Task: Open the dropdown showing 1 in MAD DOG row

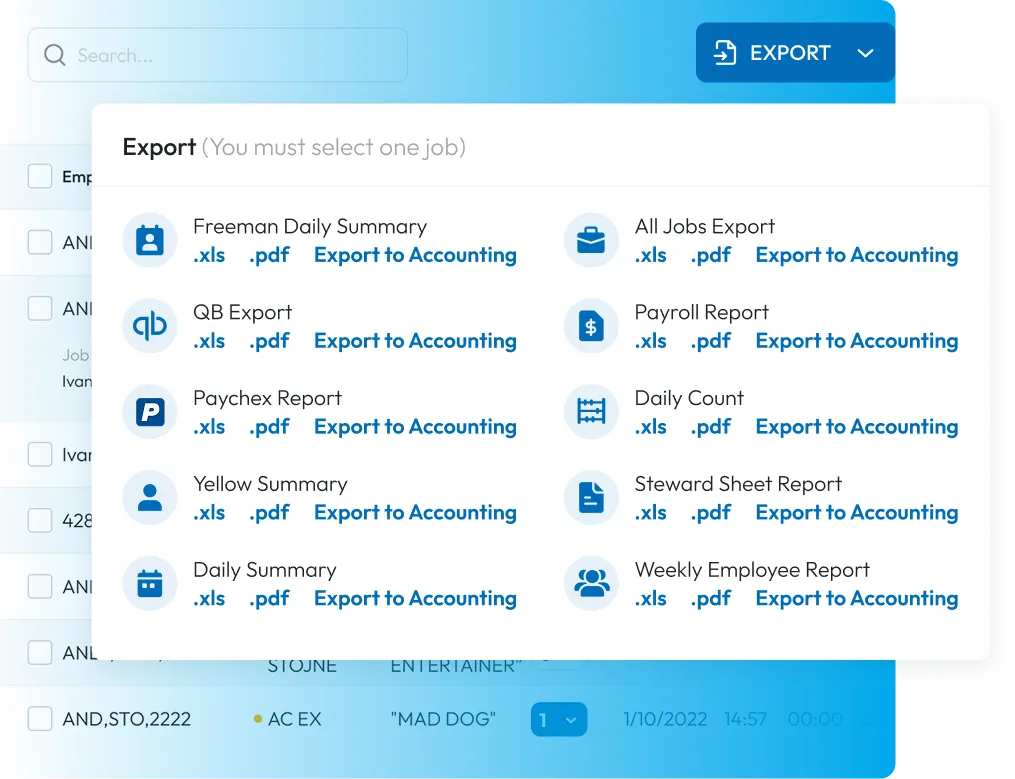Action: 558,720
